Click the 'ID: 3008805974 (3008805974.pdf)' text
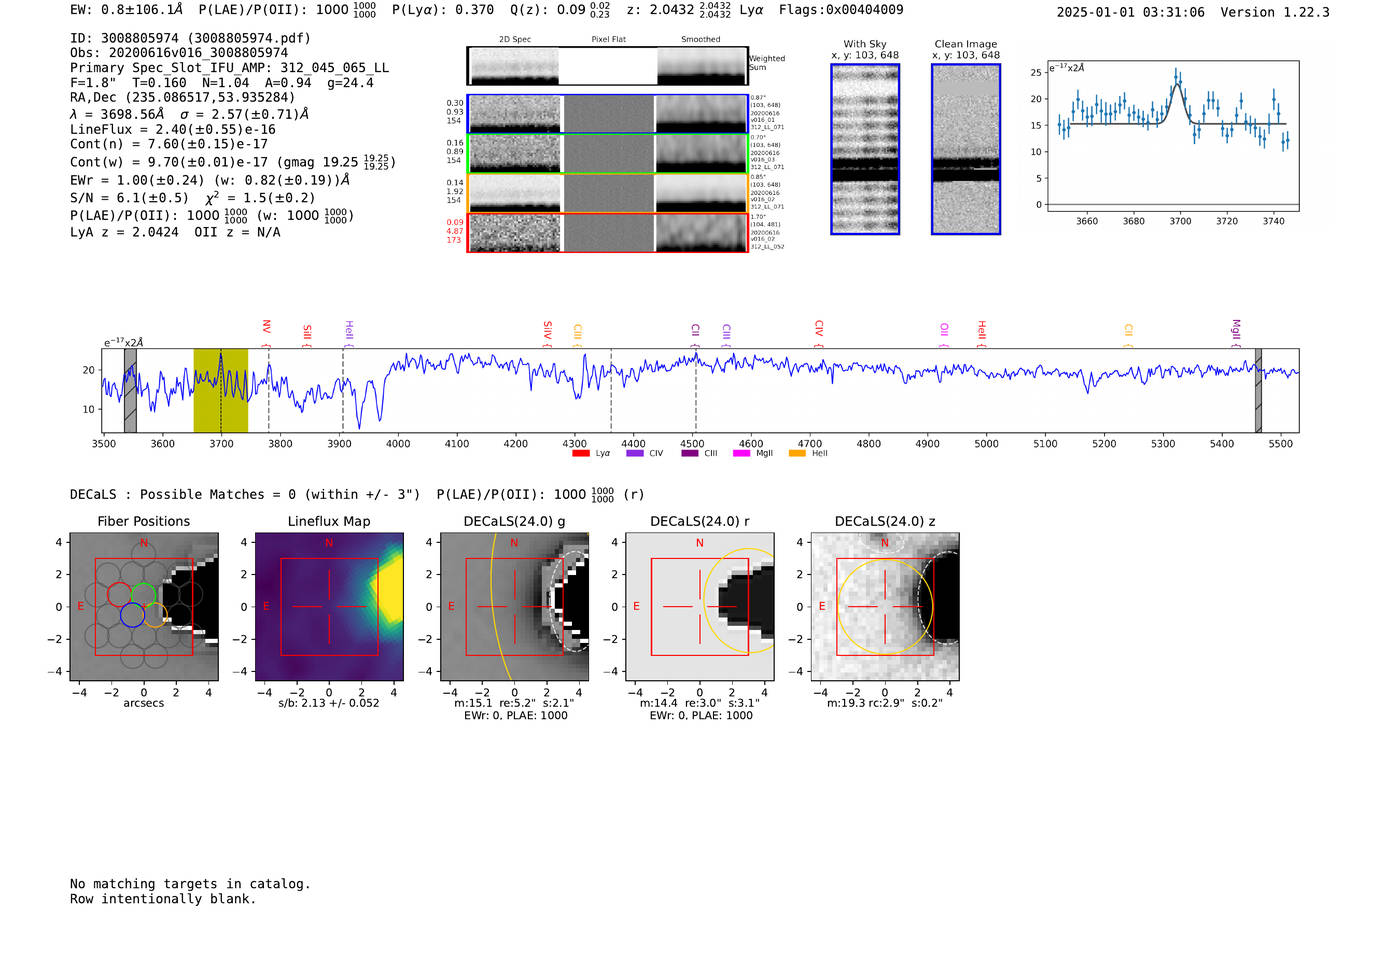 [190, 38]
